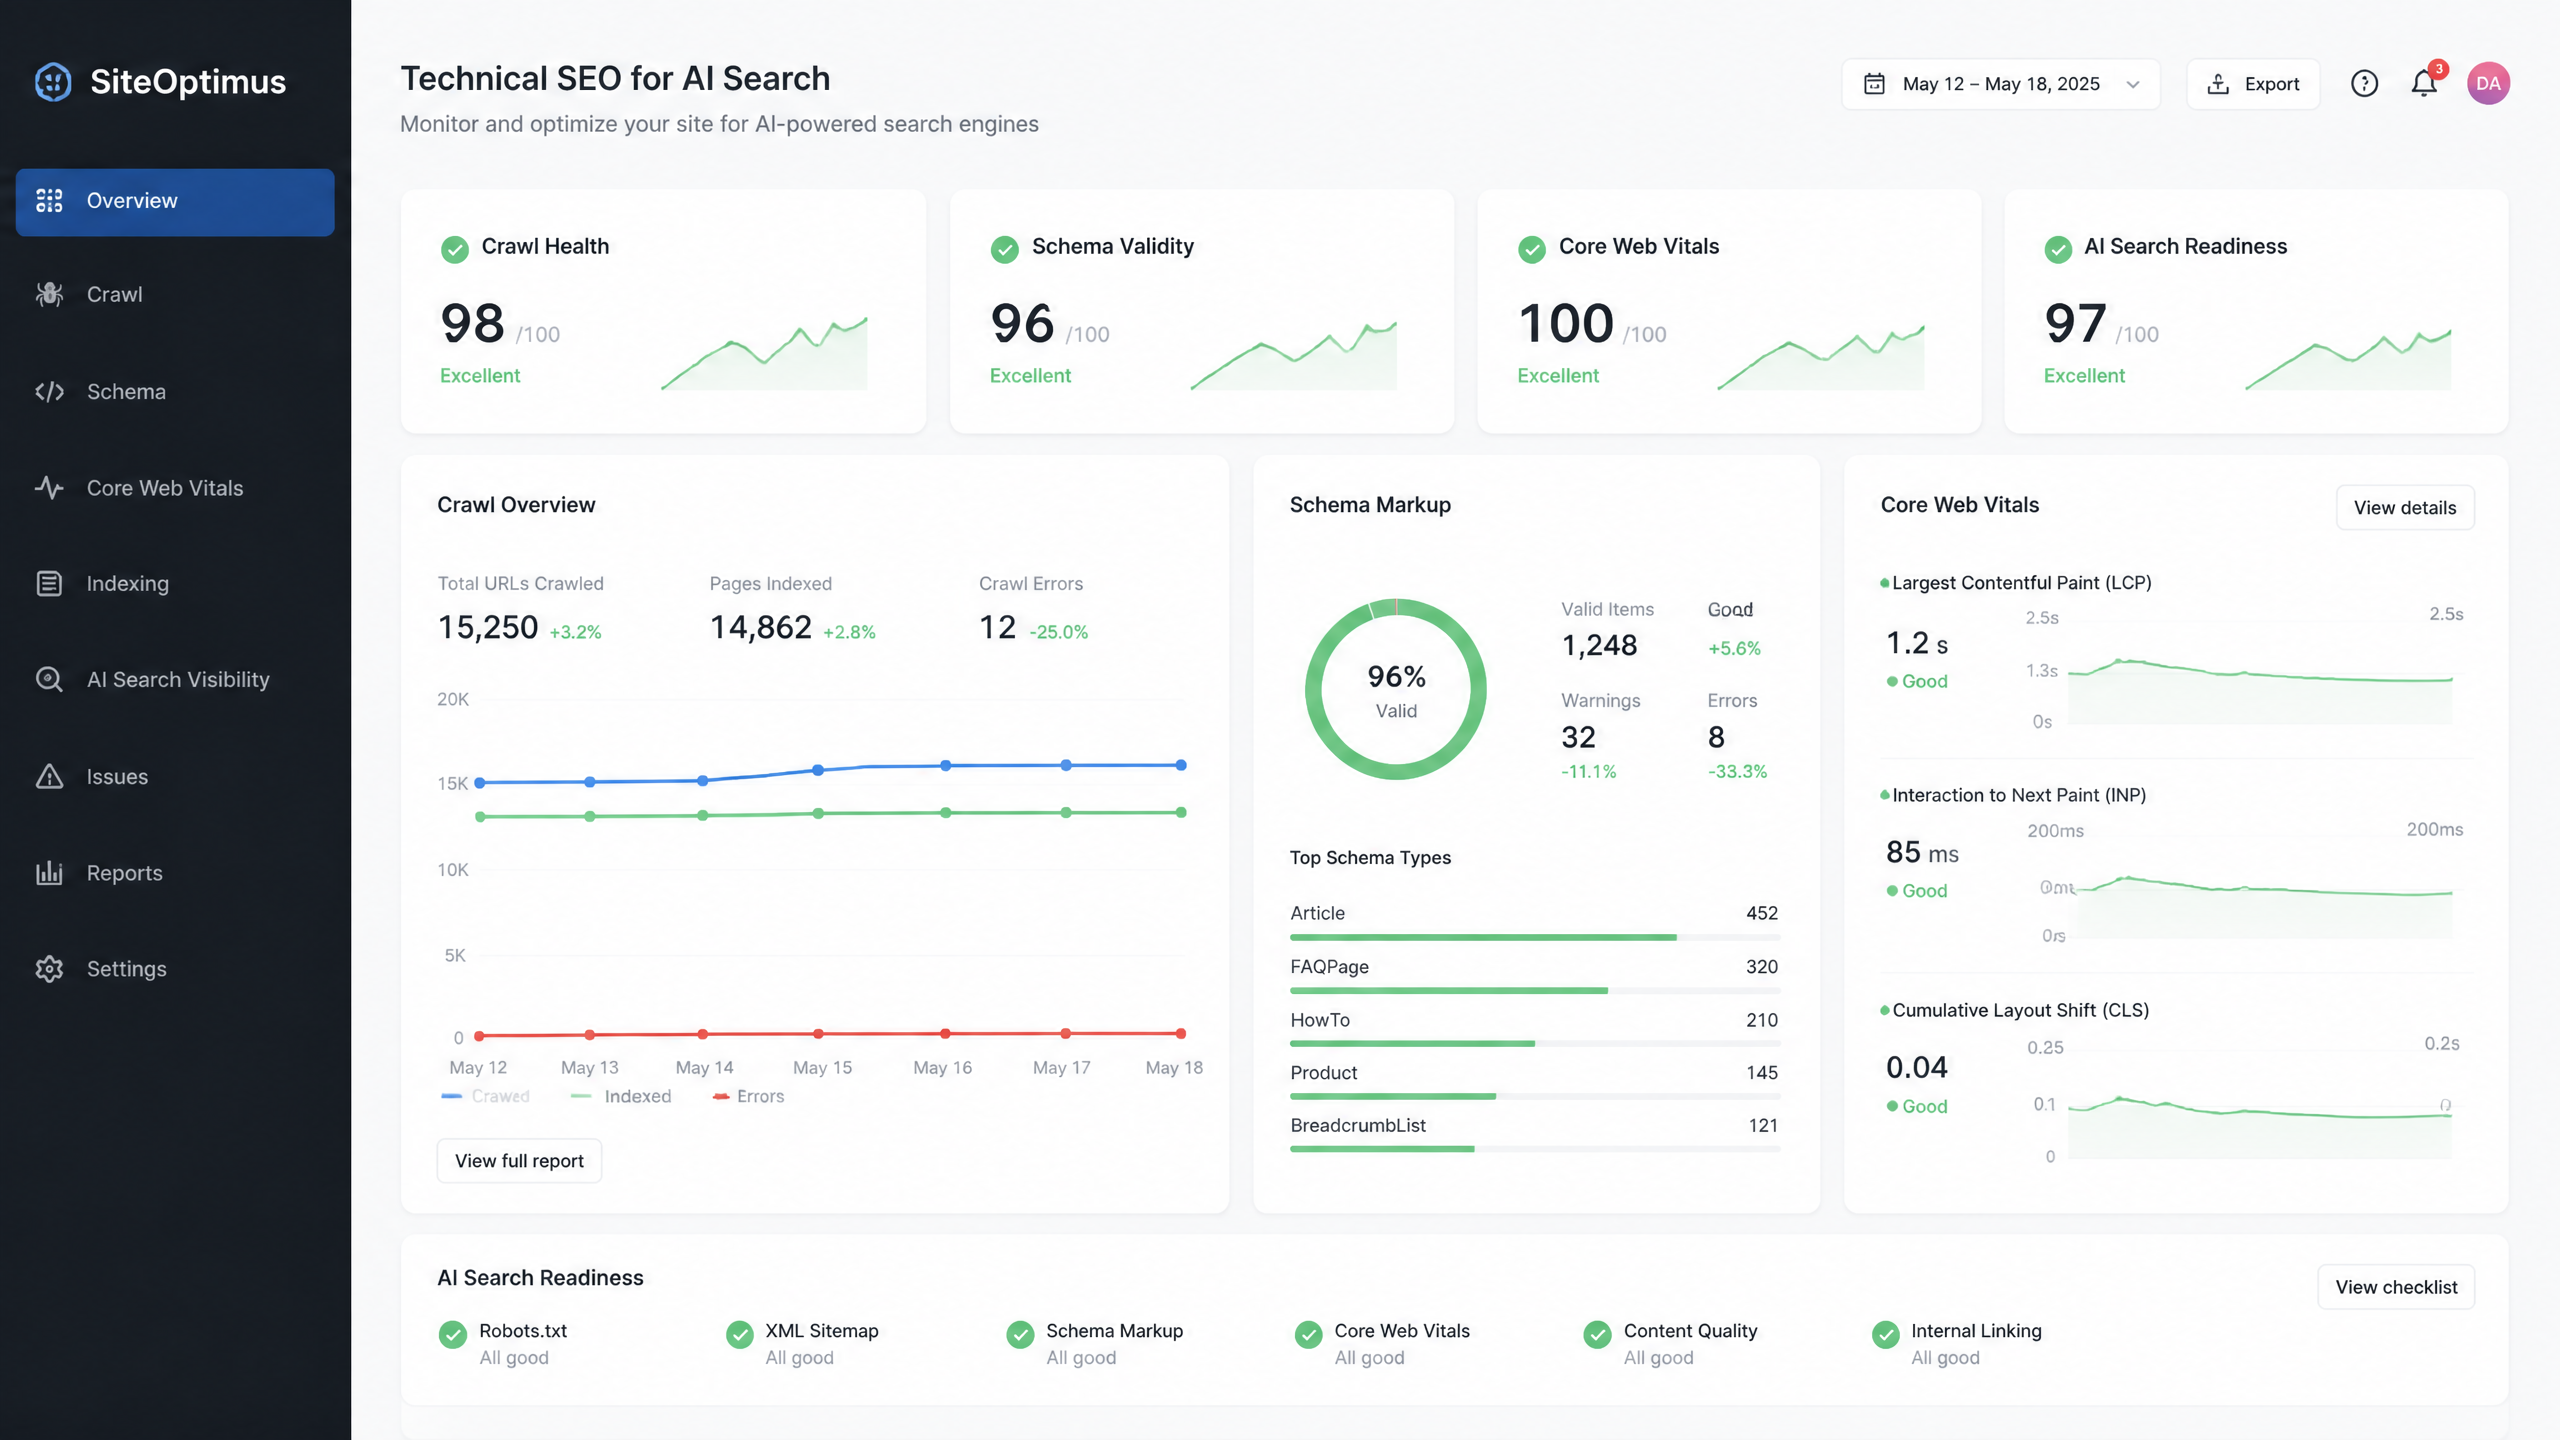
Task: Open Core Web Vitals in sidebar
Action: 175,488
